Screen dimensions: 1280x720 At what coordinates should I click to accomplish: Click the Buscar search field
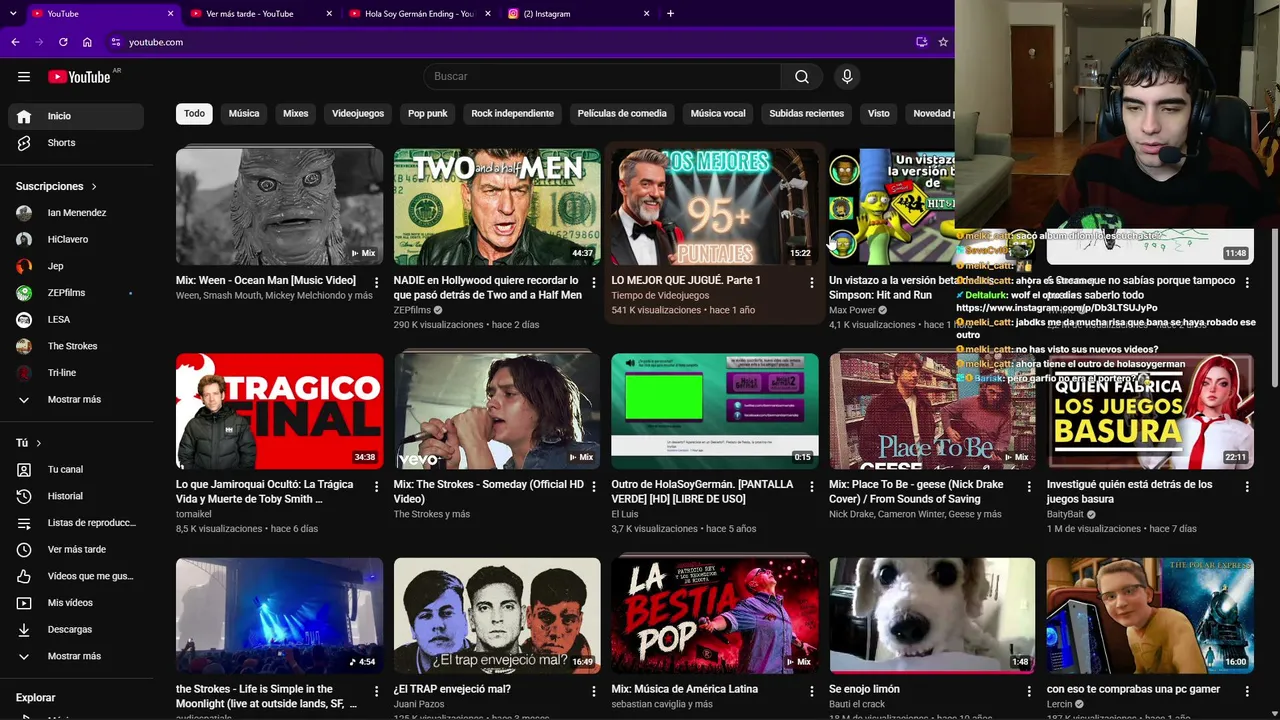(602, 77)
